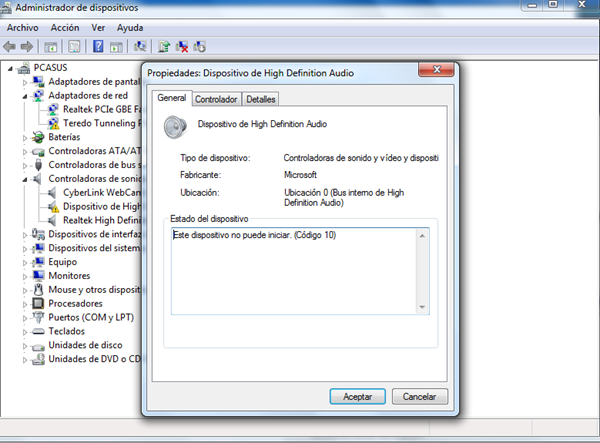The height and width of the screenshot is (443, 600).
Task: Select the Unidades de disco tree item
Action: (x=85, y=345)
